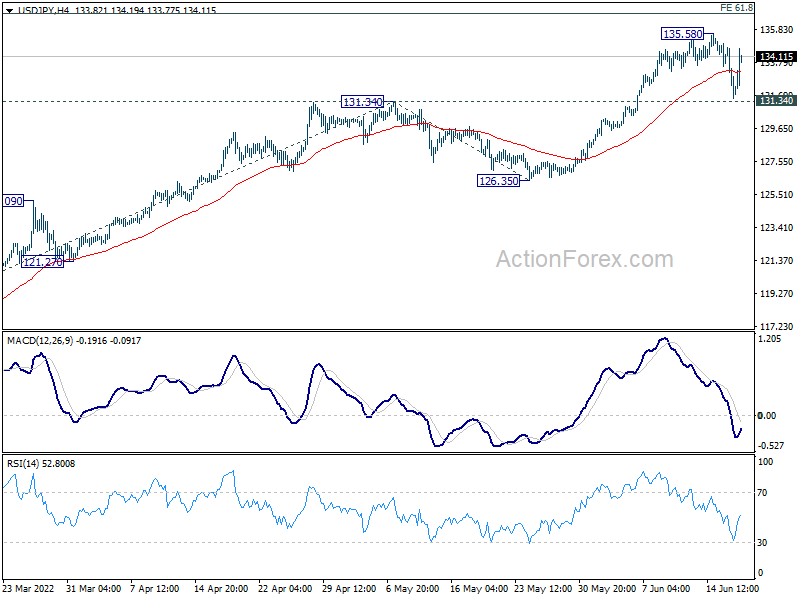Click the MACD(12,26,9) indicator label

point(74,340)
